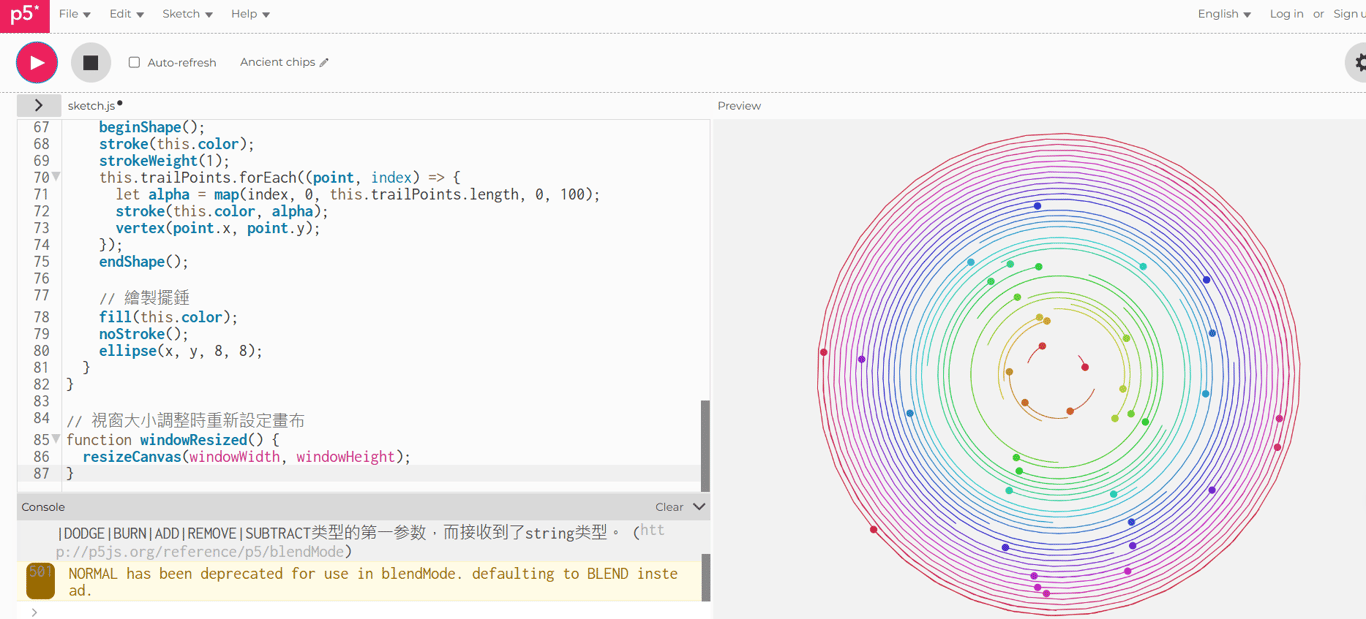Follow the Sign up link
The image size is (1366, 619).
click(x=1349, y=14)
